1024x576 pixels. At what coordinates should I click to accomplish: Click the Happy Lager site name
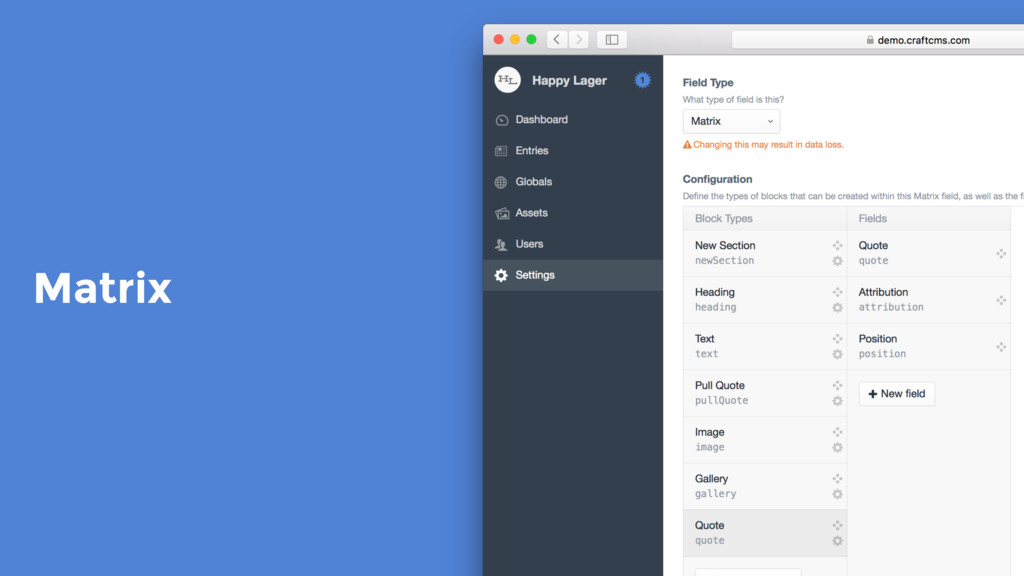pyautogui.click(x=569, y=80)
